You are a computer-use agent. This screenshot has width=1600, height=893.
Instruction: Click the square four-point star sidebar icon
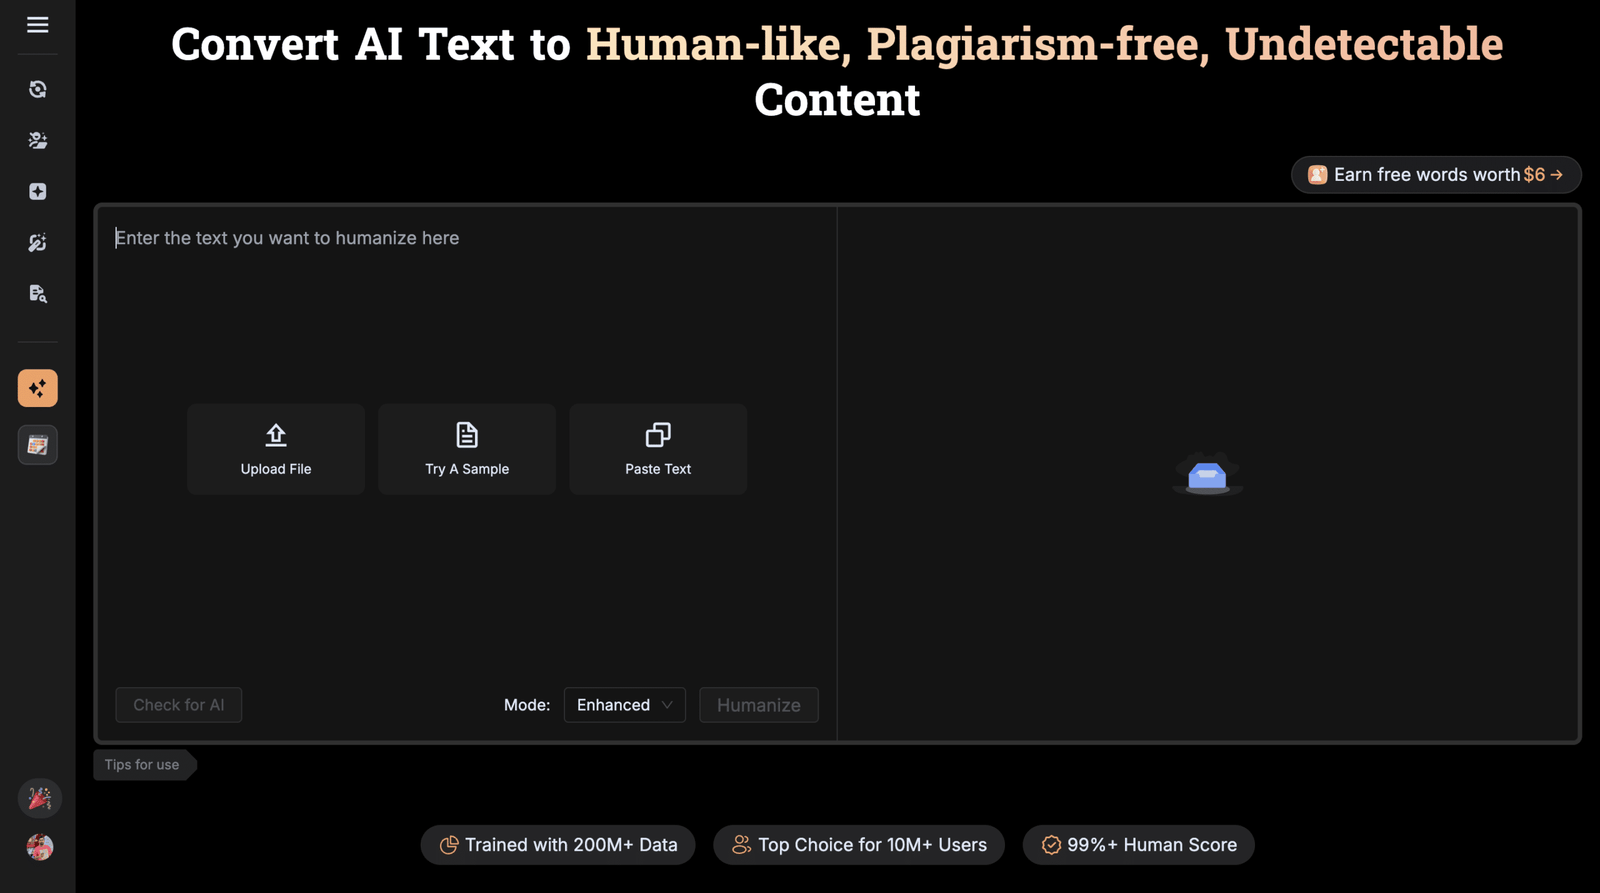pos(38,192)
